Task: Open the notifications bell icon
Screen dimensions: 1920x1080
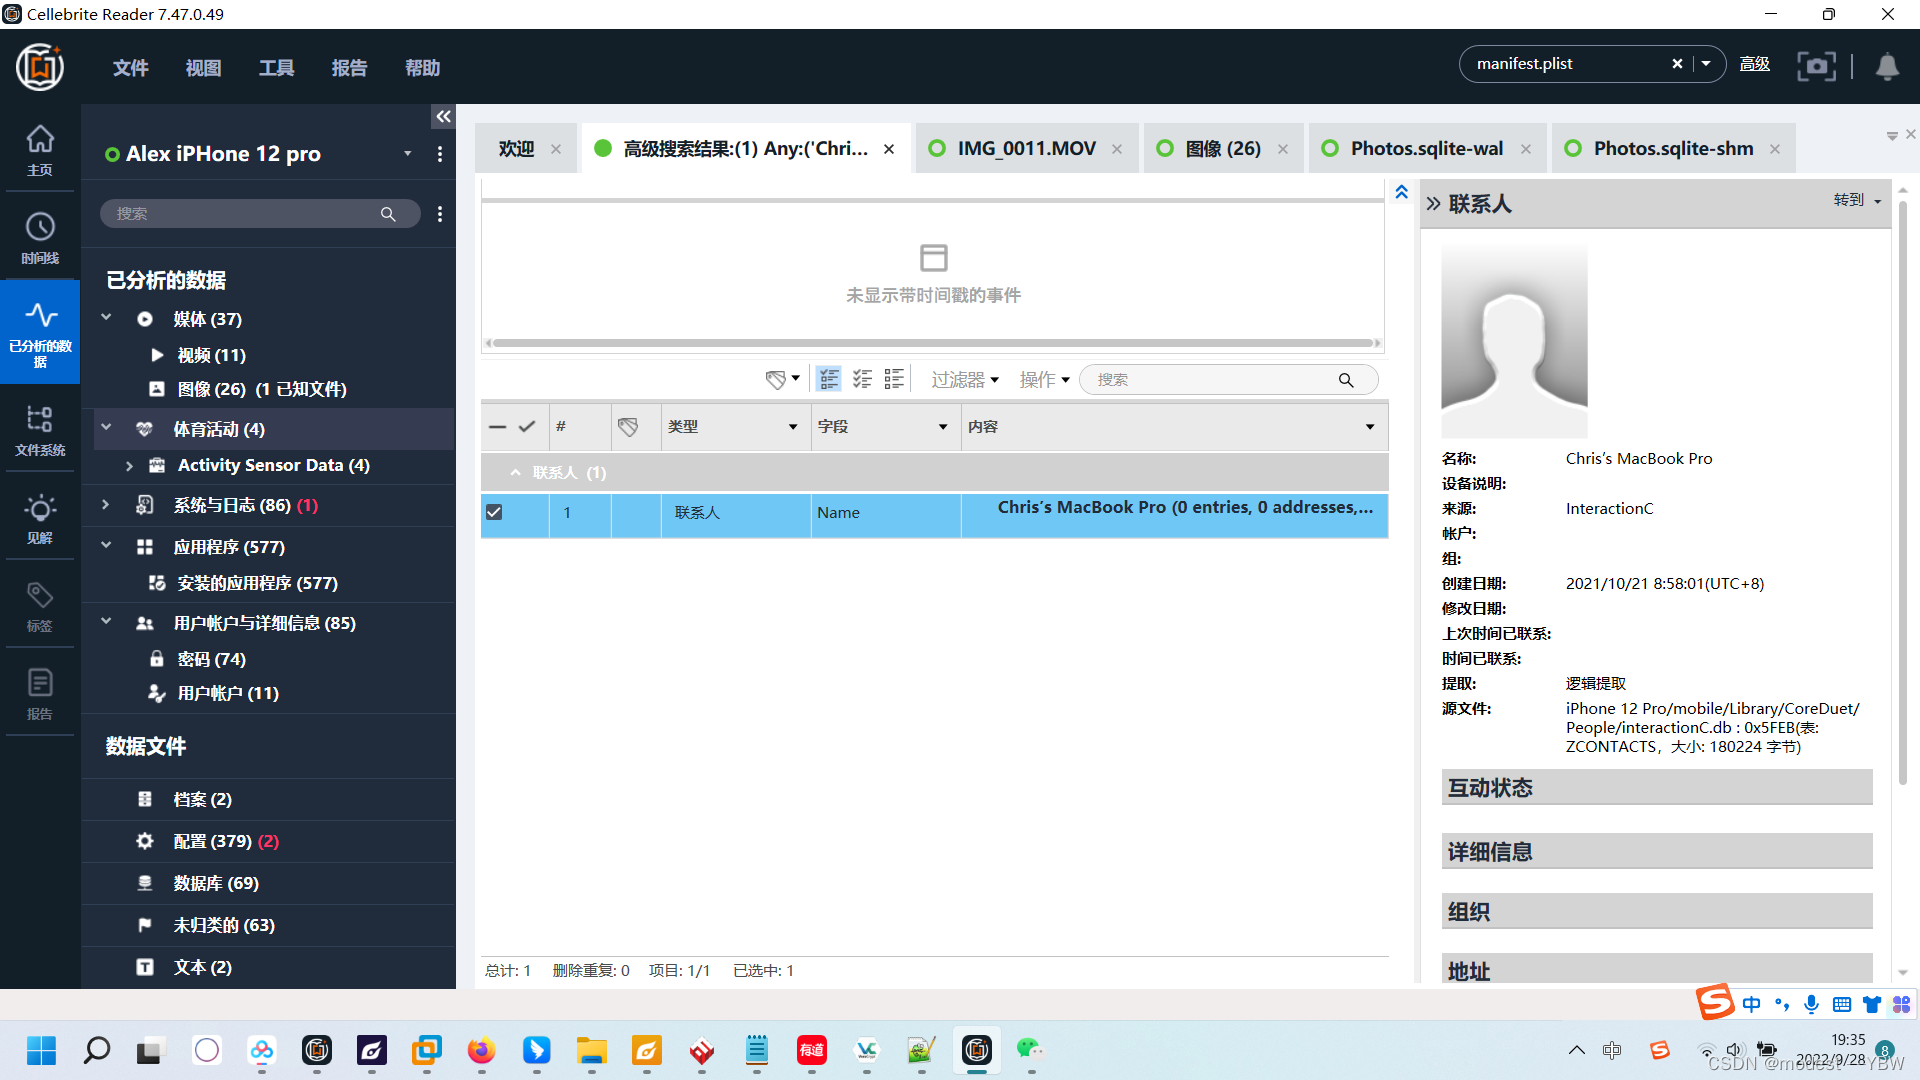Action: 1886,66
